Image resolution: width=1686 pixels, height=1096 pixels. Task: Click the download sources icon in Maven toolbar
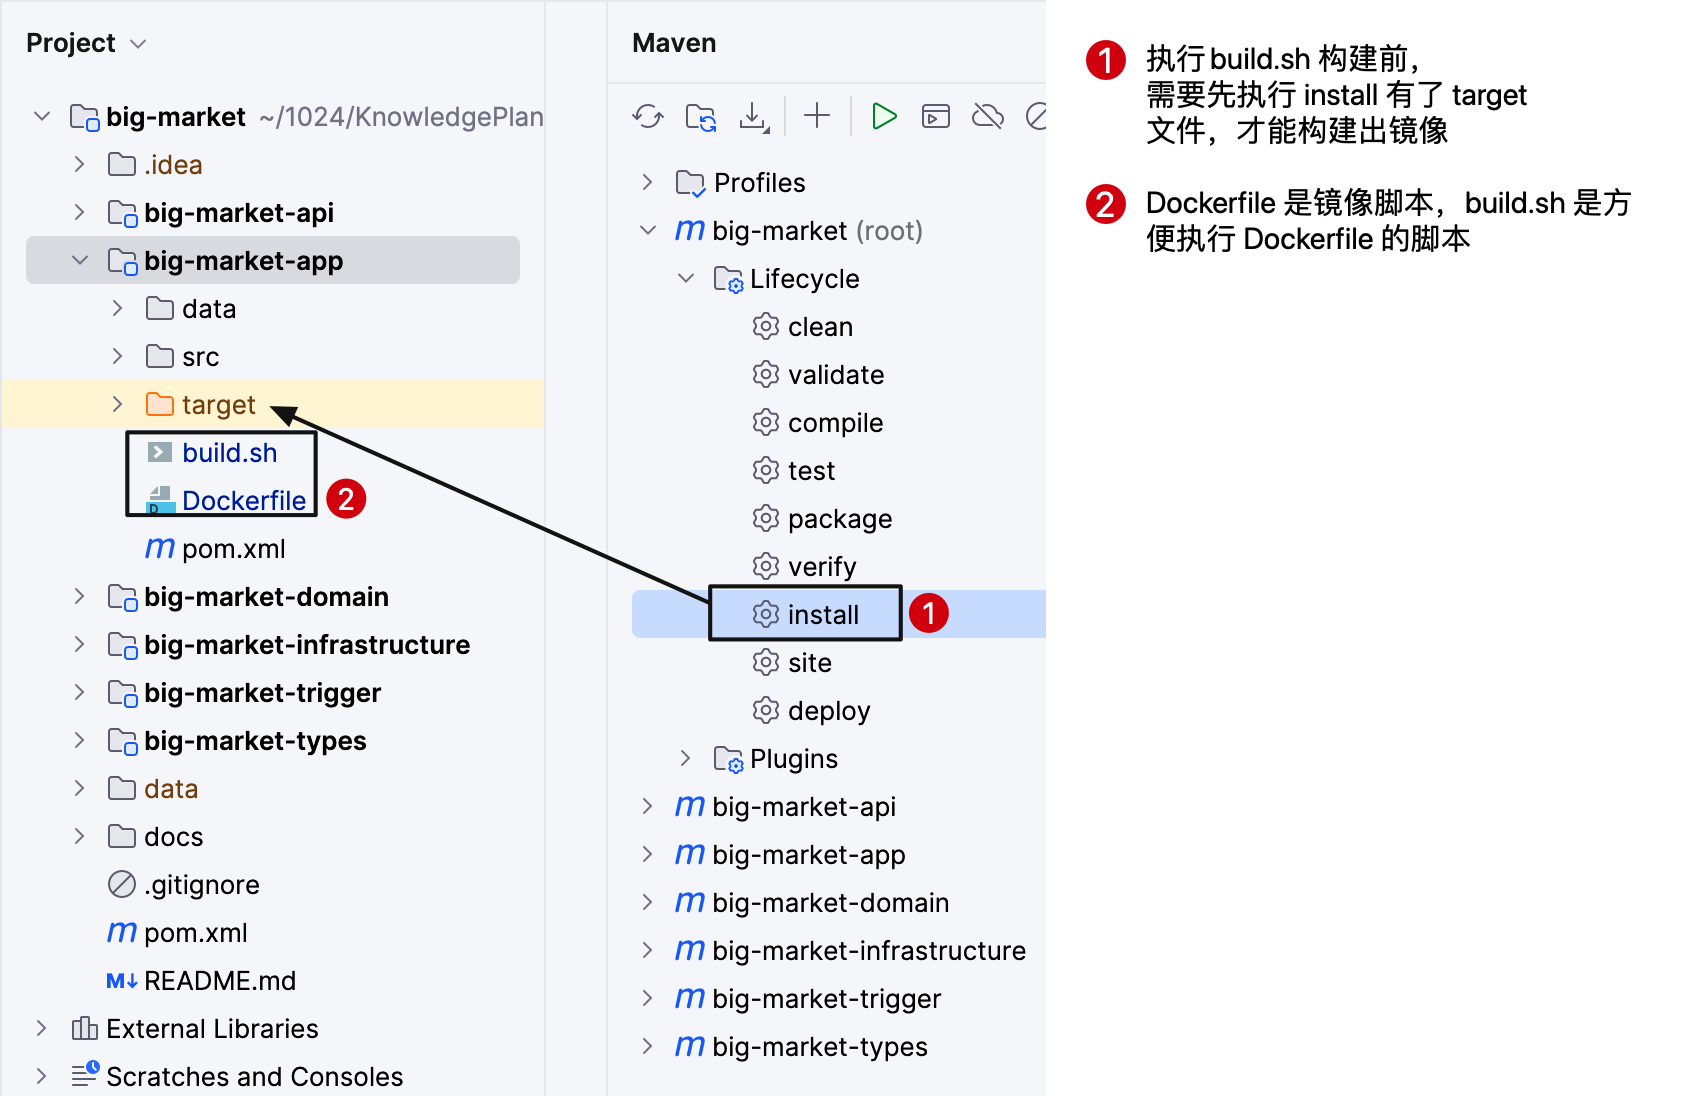coord(753,117)
